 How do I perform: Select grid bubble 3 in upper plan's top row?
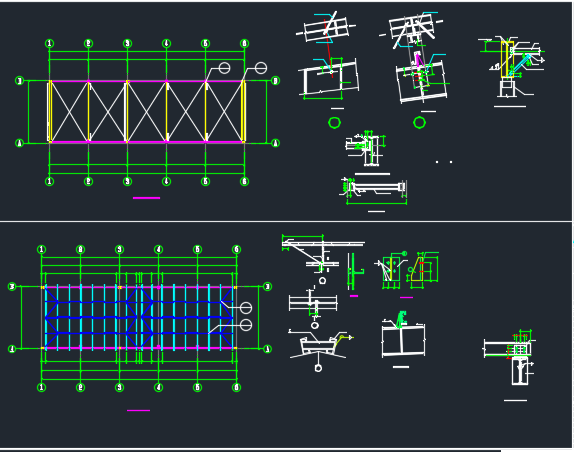coord(127,44)
